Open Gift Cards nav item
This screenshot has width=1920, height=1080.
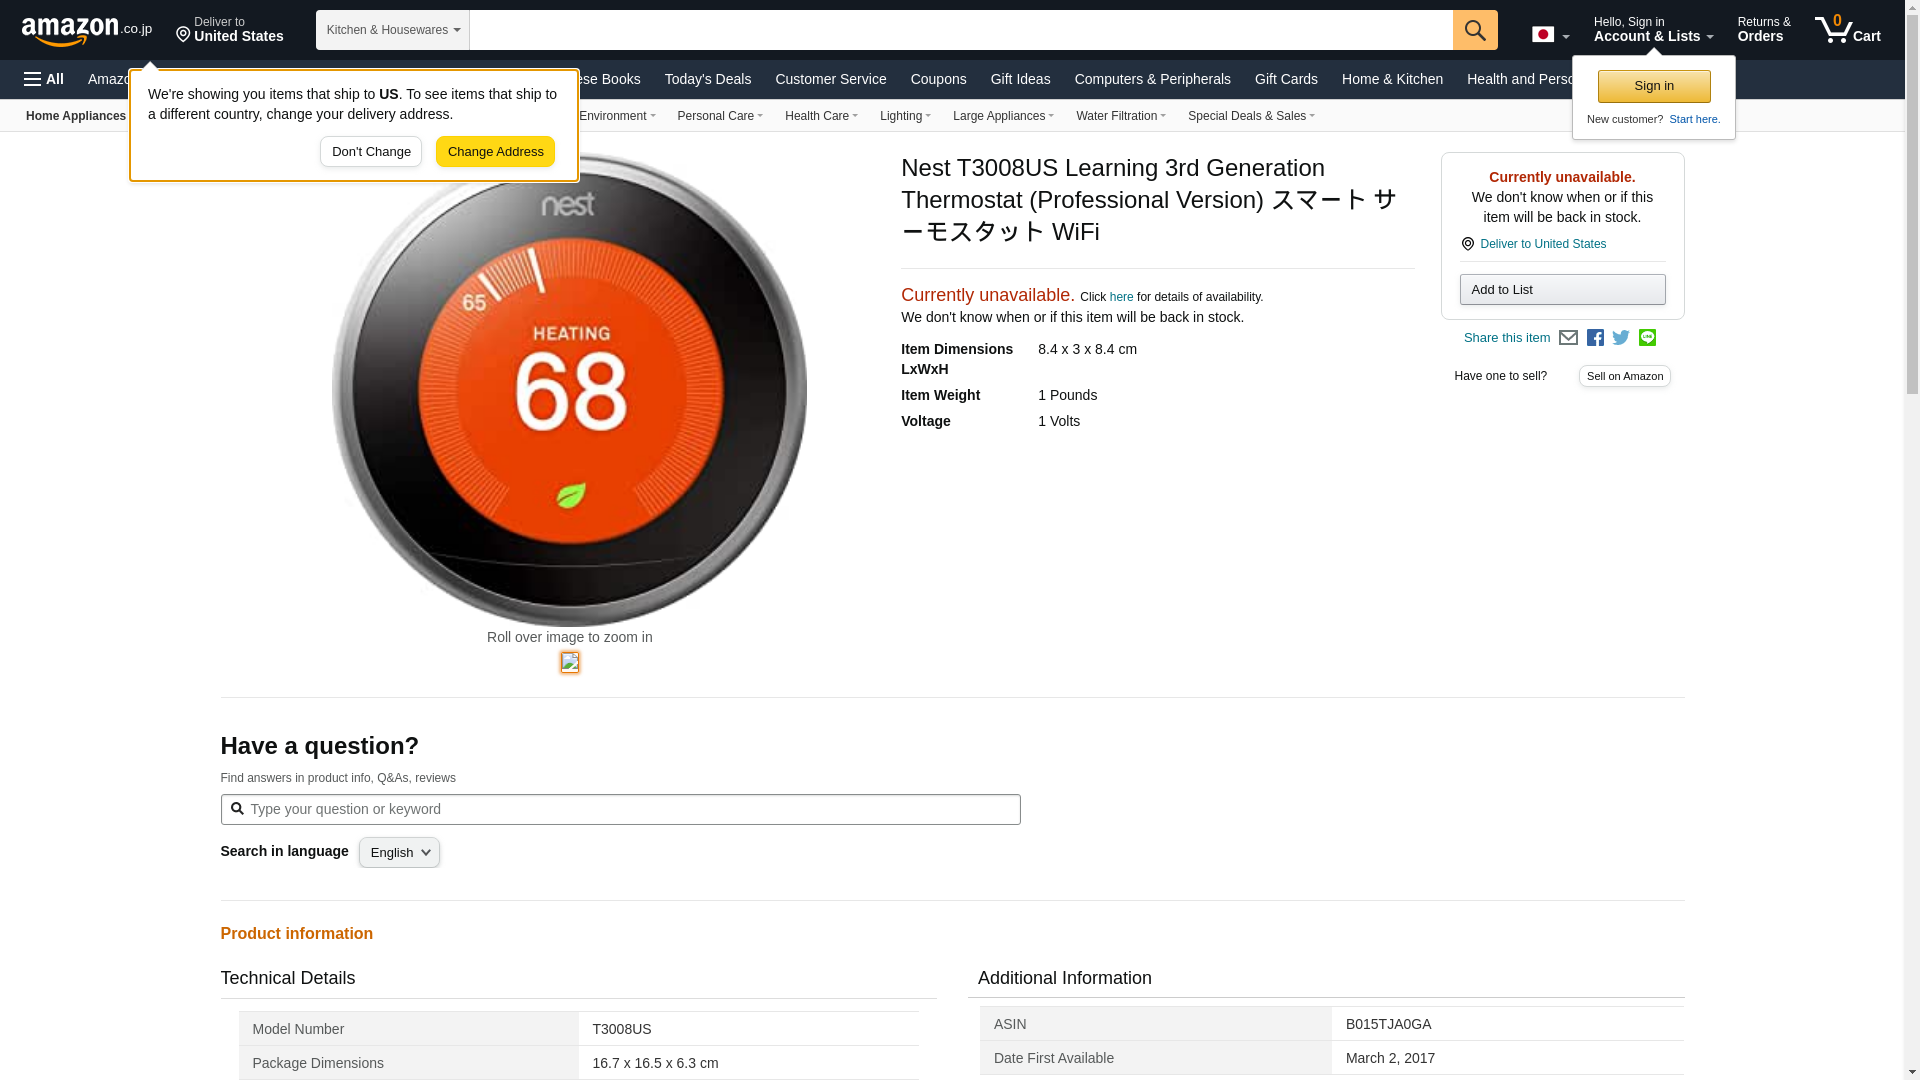point(1286,79)
